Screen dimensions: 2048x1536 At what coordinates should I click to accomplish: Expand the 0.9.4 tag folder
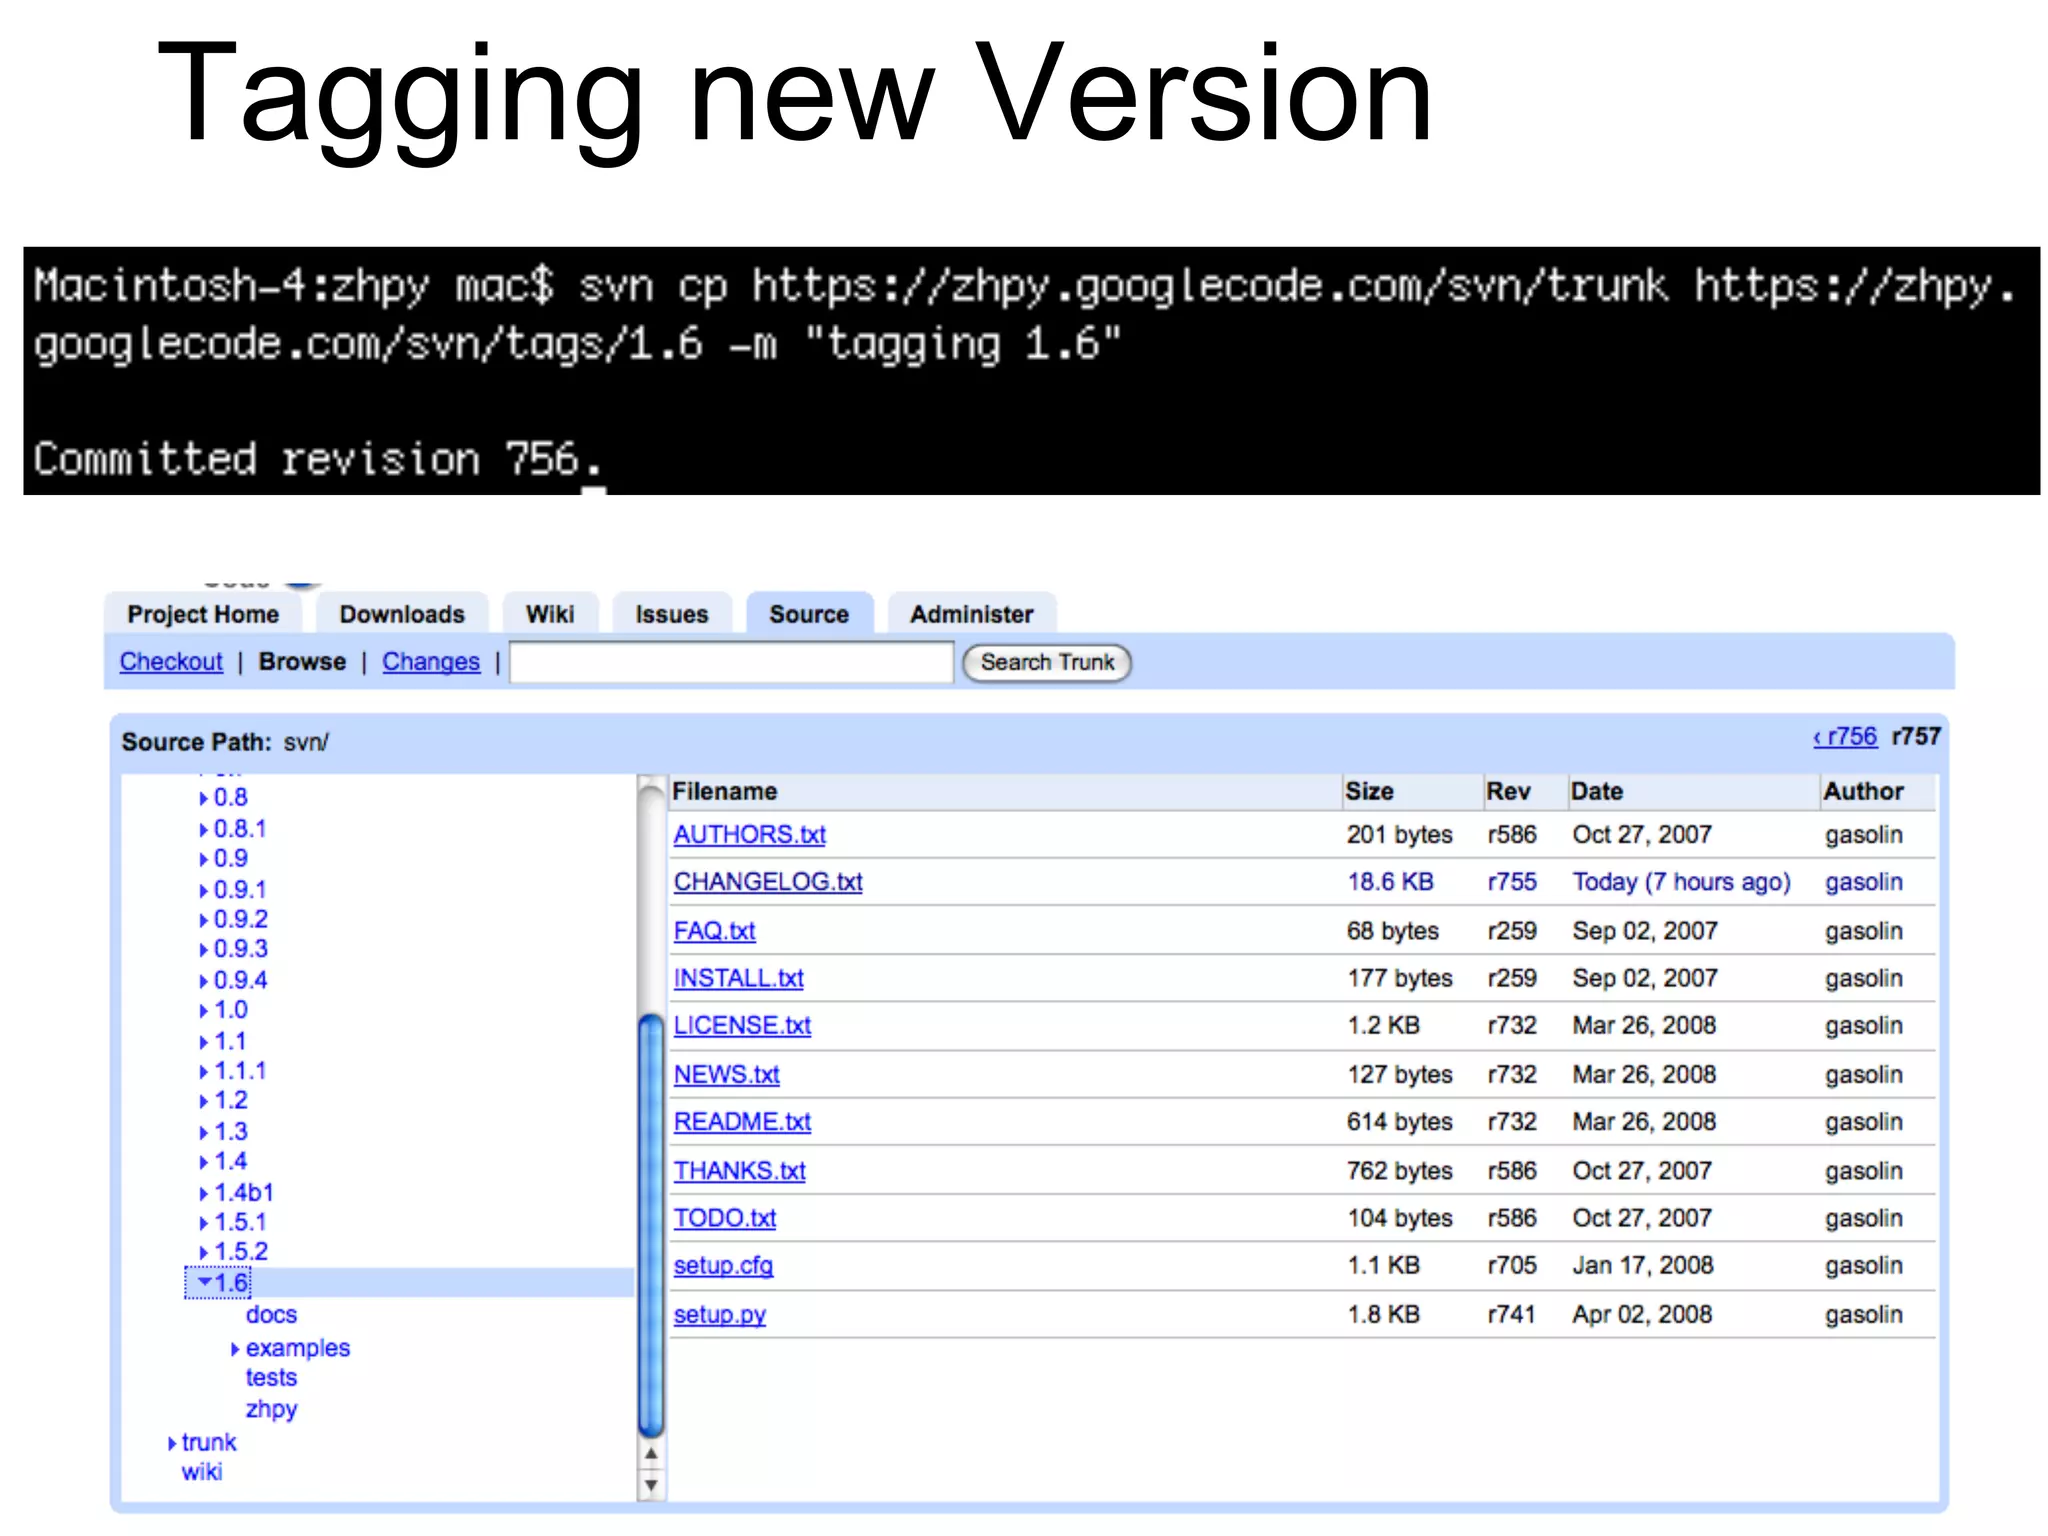(204, 981)
